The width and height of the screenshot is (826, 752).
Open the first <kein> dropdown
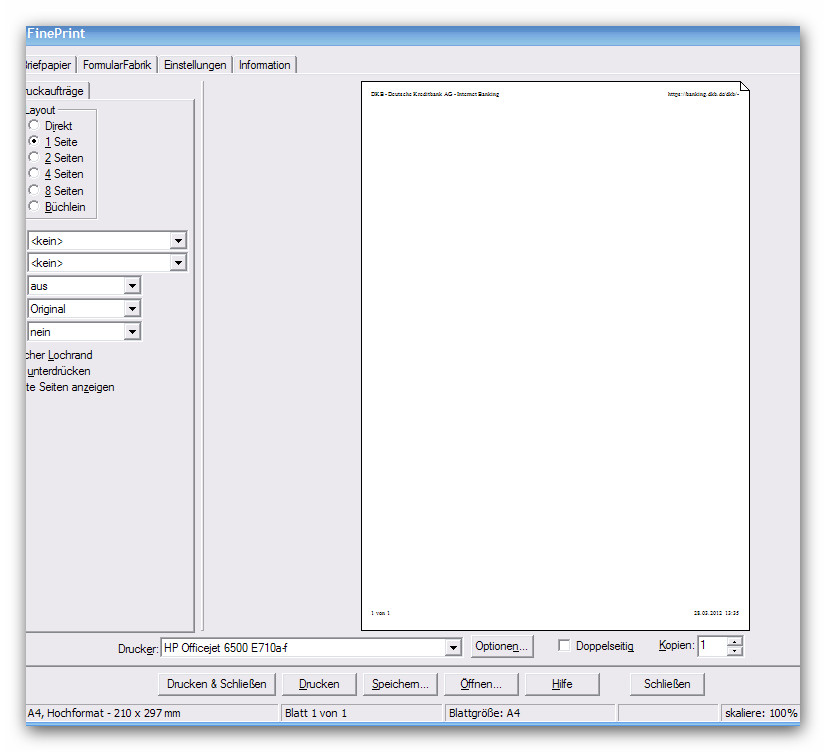178,241
